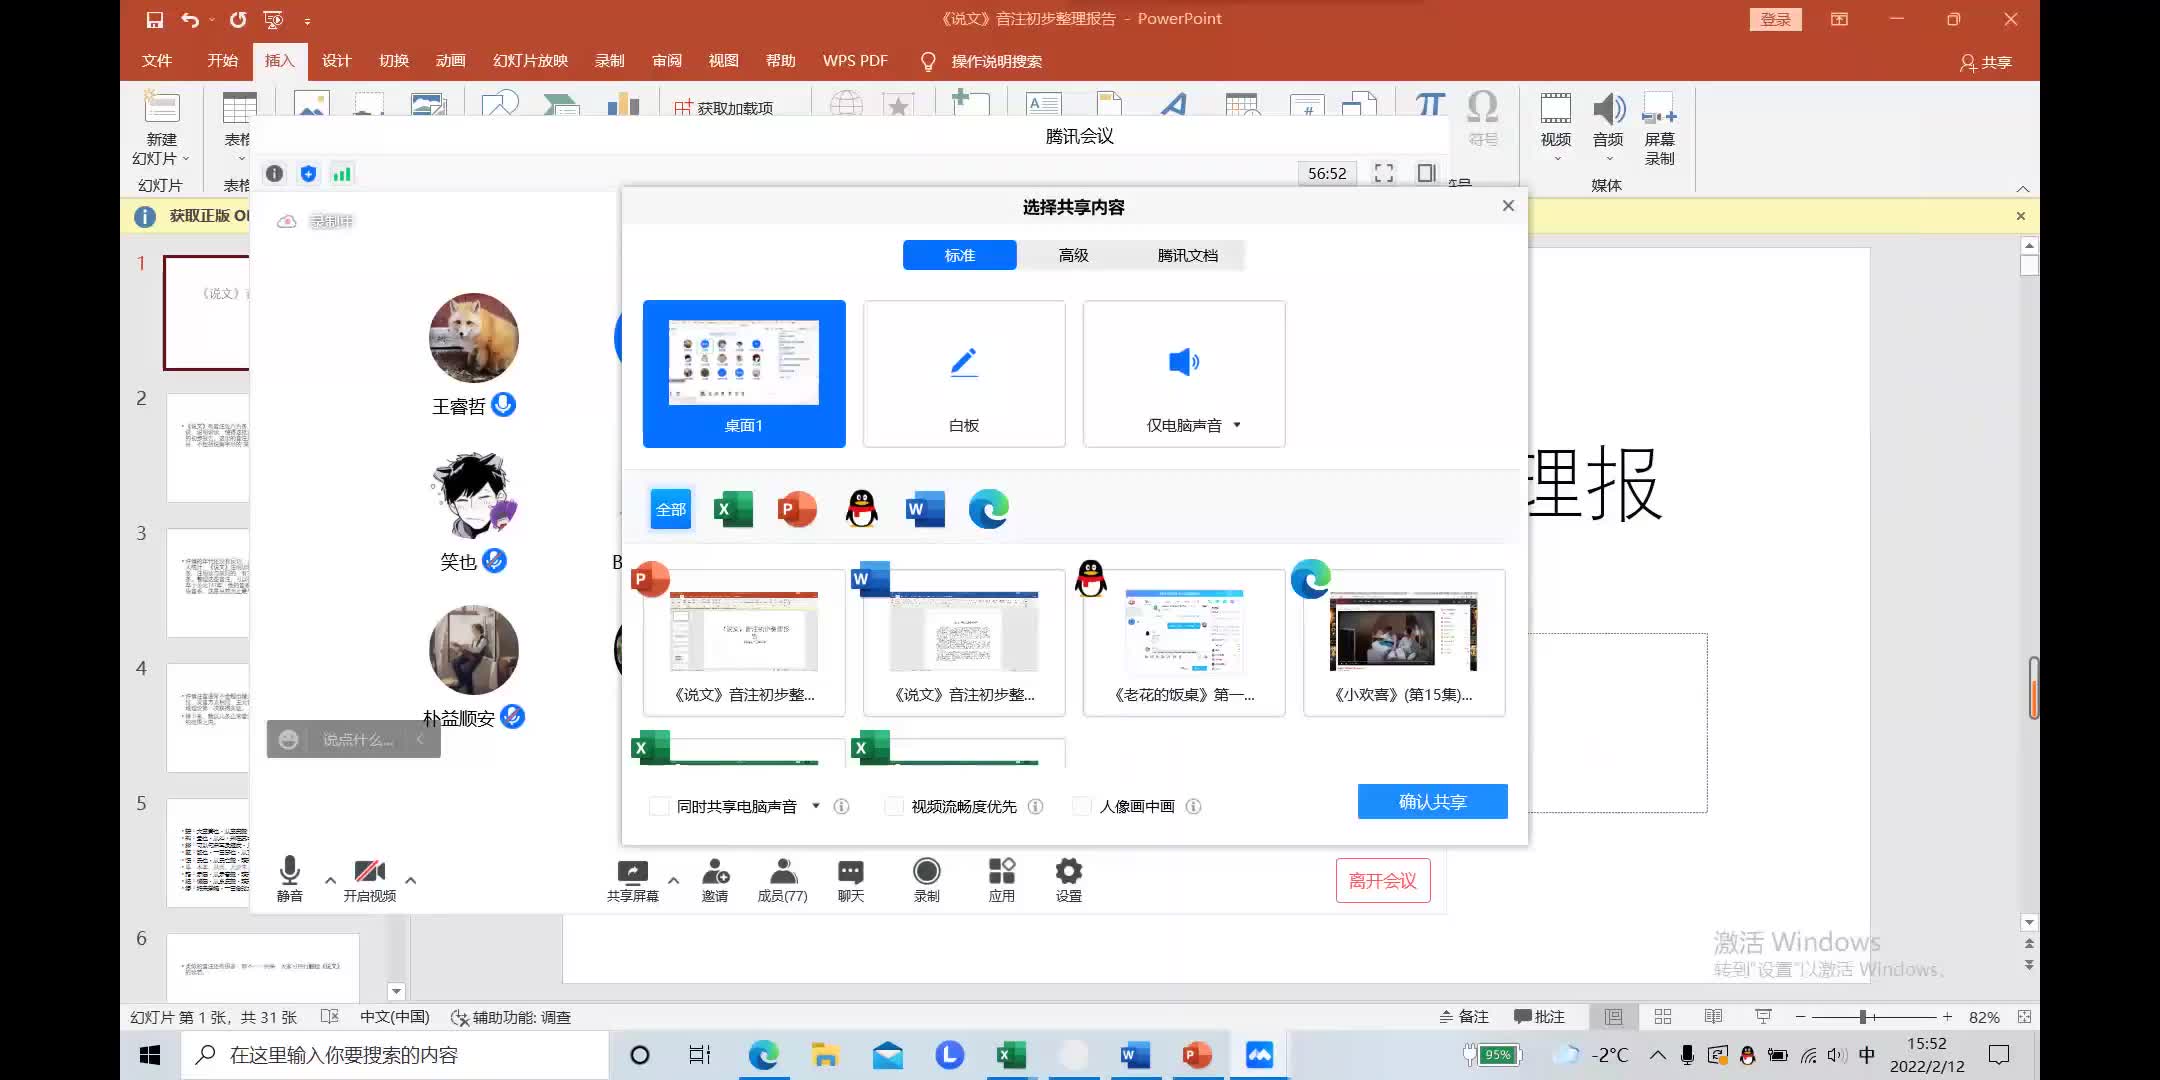Expand the Quick Access Toolbar customize arrow

(307, 20)
